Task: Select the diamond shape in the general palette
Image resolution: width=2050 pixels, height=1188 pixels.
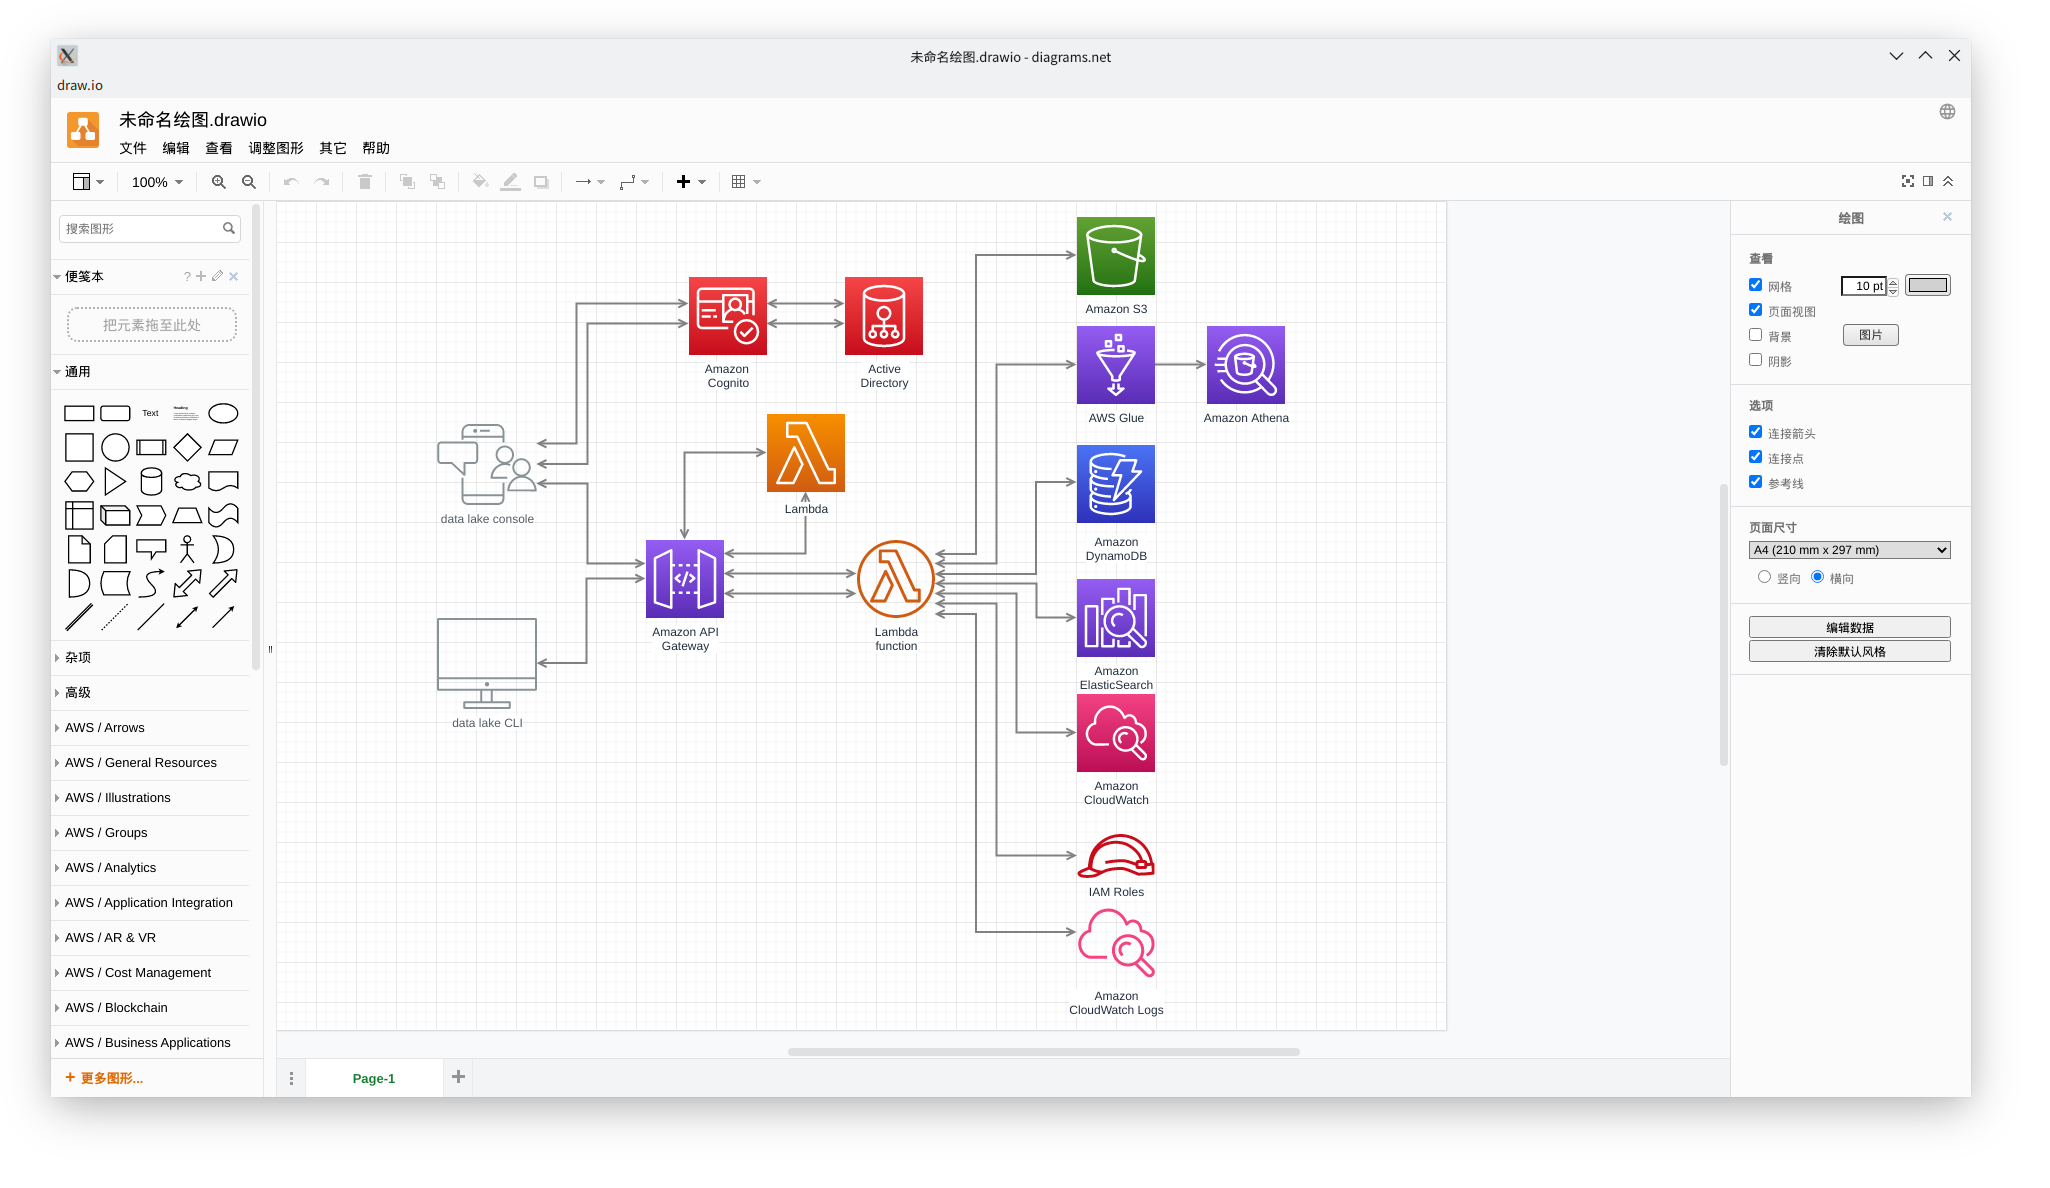Action: click(x=187, y=447)
